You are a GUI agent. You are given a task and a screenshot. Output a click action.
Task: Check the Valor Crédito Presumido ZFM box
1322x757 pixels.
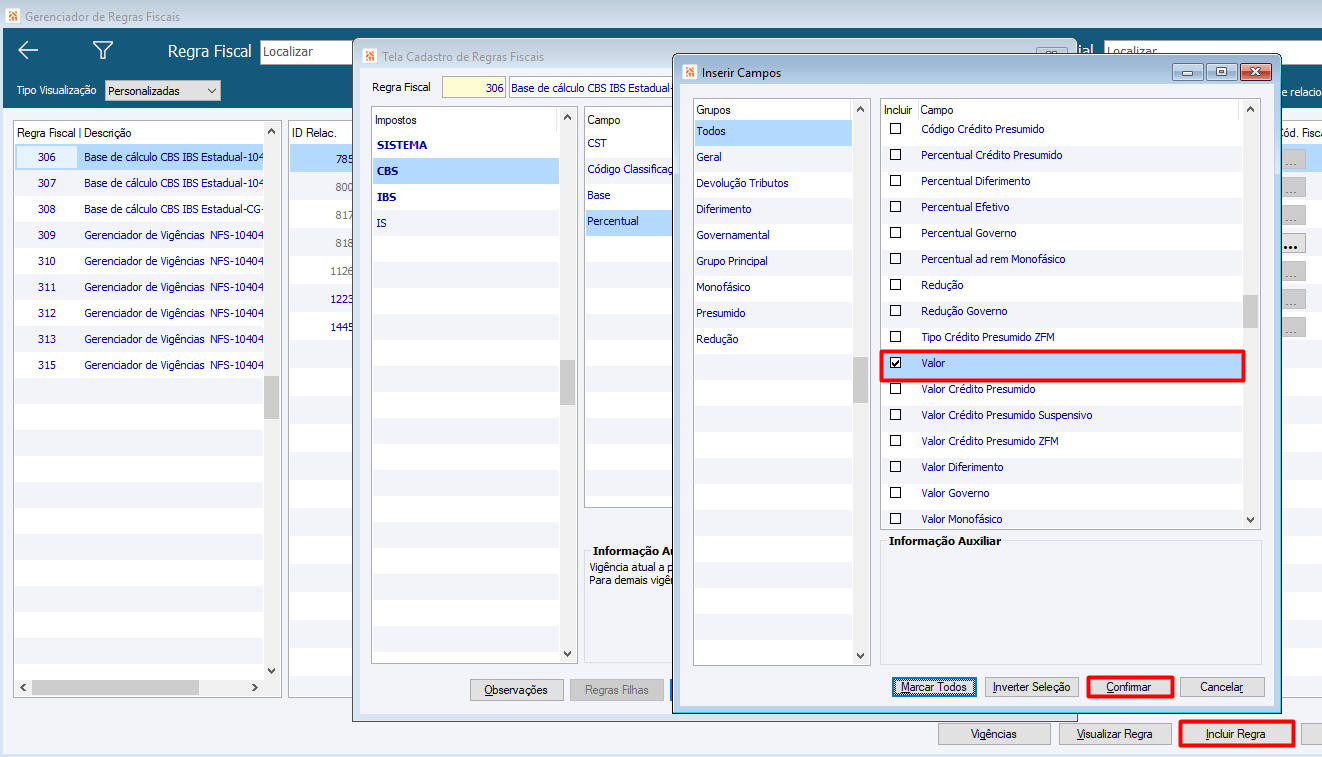(x=896, y=441)
